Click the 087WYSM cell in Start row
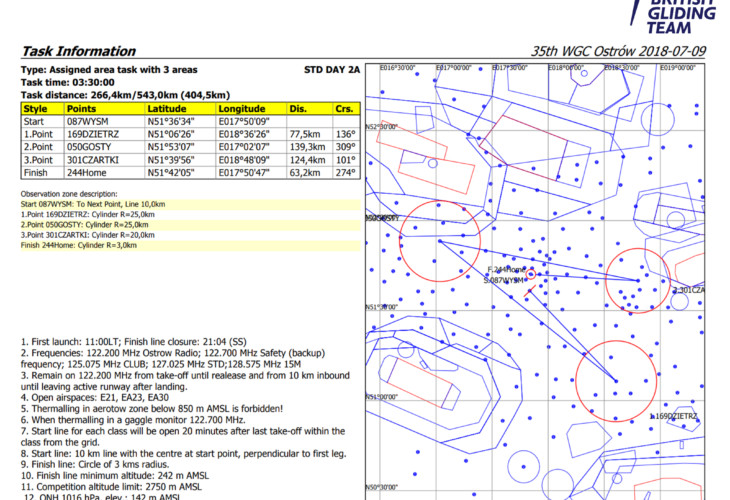 pyautogui.click(x=87, y=120)
